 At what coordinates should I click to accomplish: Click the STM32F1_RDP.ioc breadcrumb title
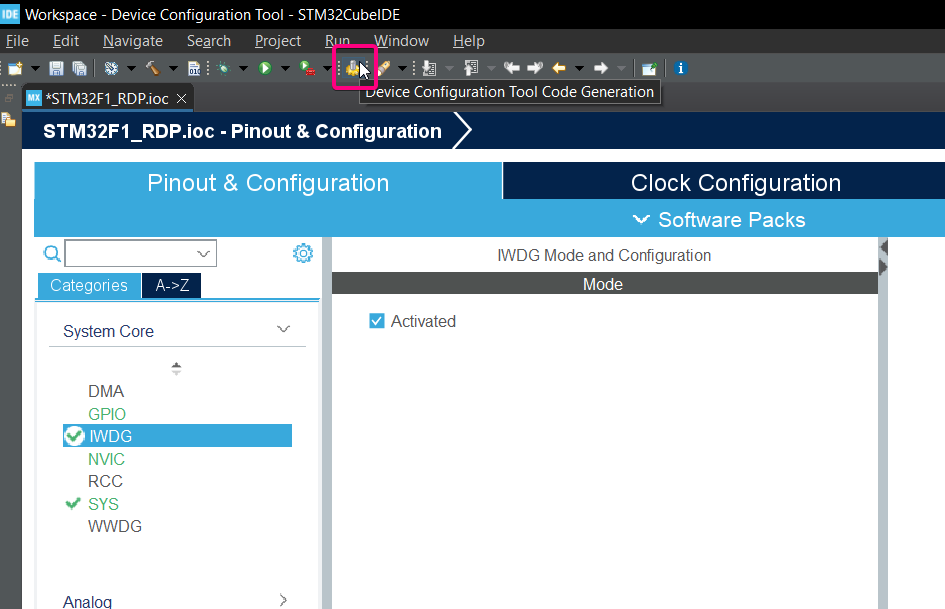click(x=242, y=131)
